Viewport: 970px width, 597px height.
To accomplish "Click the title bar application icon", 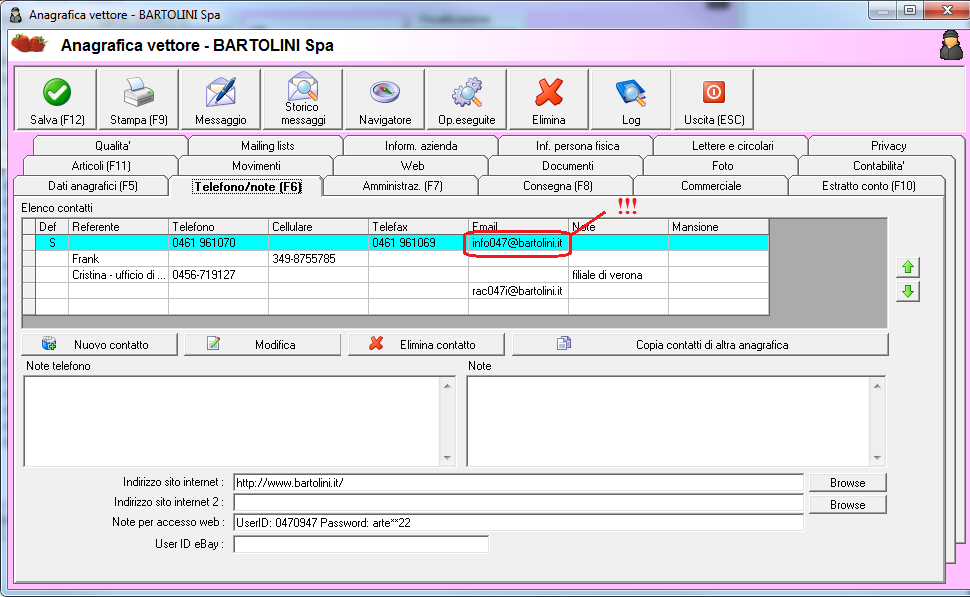I will 16,14.
